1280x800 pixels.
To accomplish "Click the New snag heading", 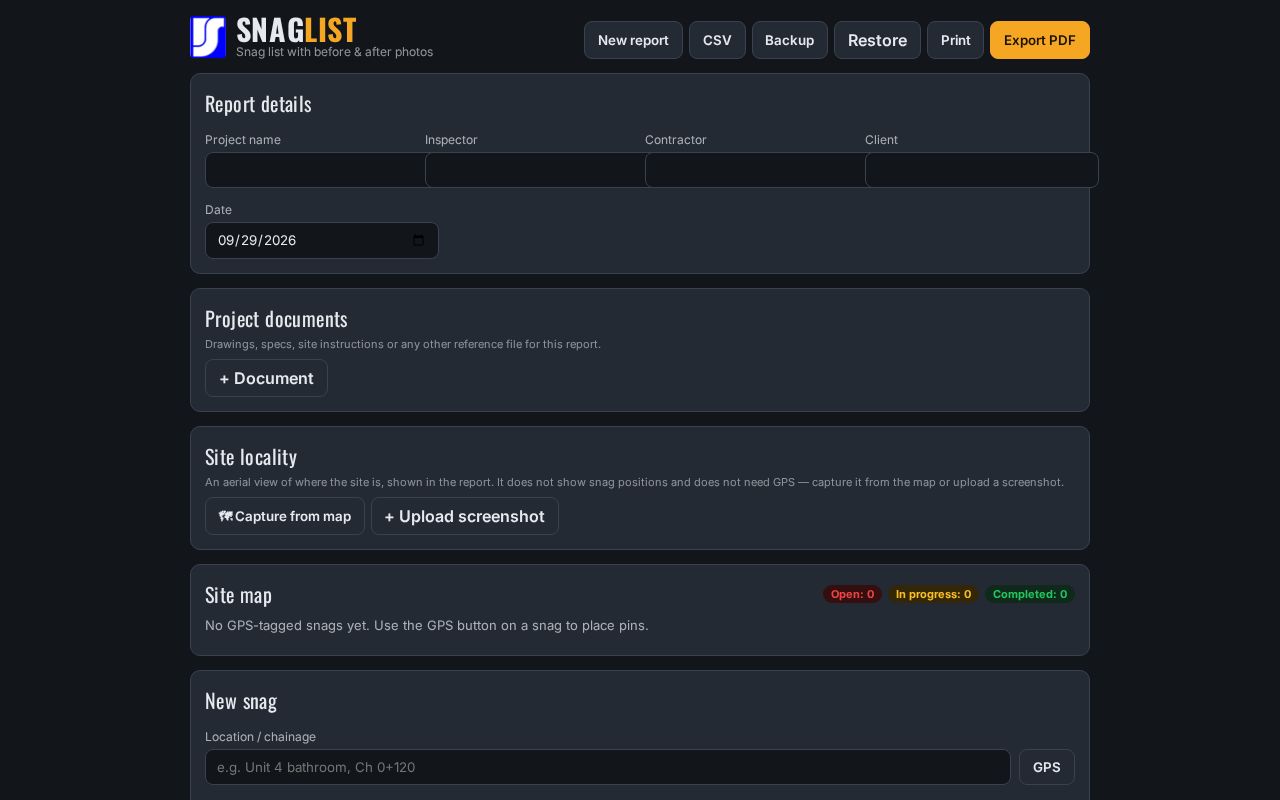I will [x=241, y=701].
